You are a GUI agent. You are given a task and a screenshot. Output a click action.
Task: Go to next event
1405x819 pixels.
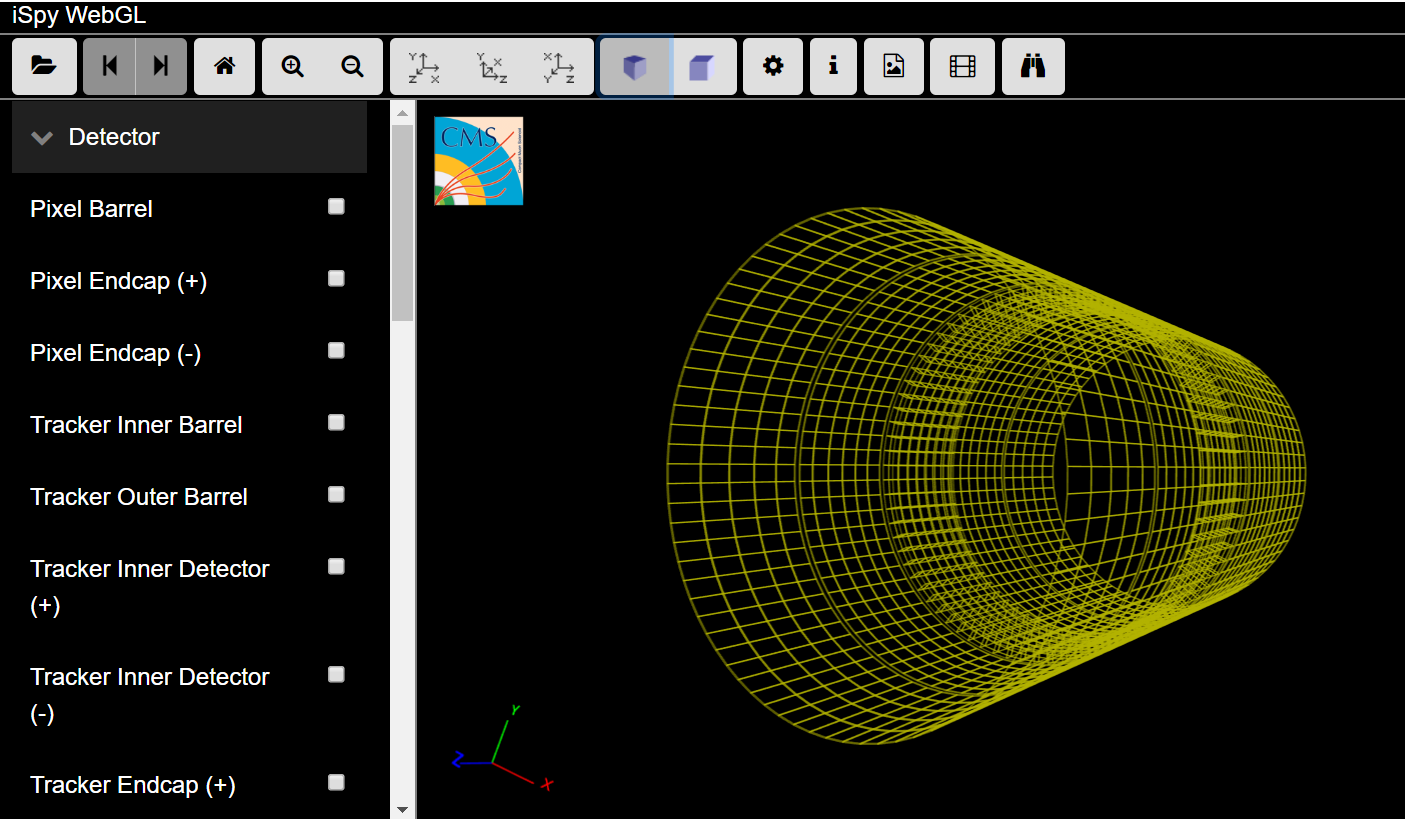[x=161, y=66]
